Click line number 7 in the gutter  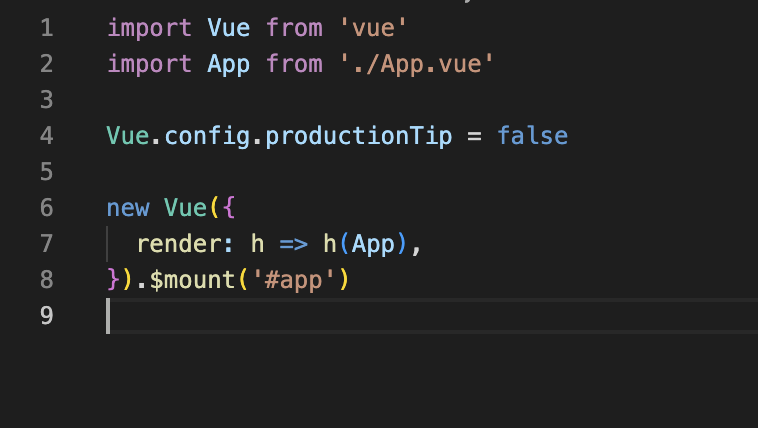pyautogui.click(x=47, y=243)
